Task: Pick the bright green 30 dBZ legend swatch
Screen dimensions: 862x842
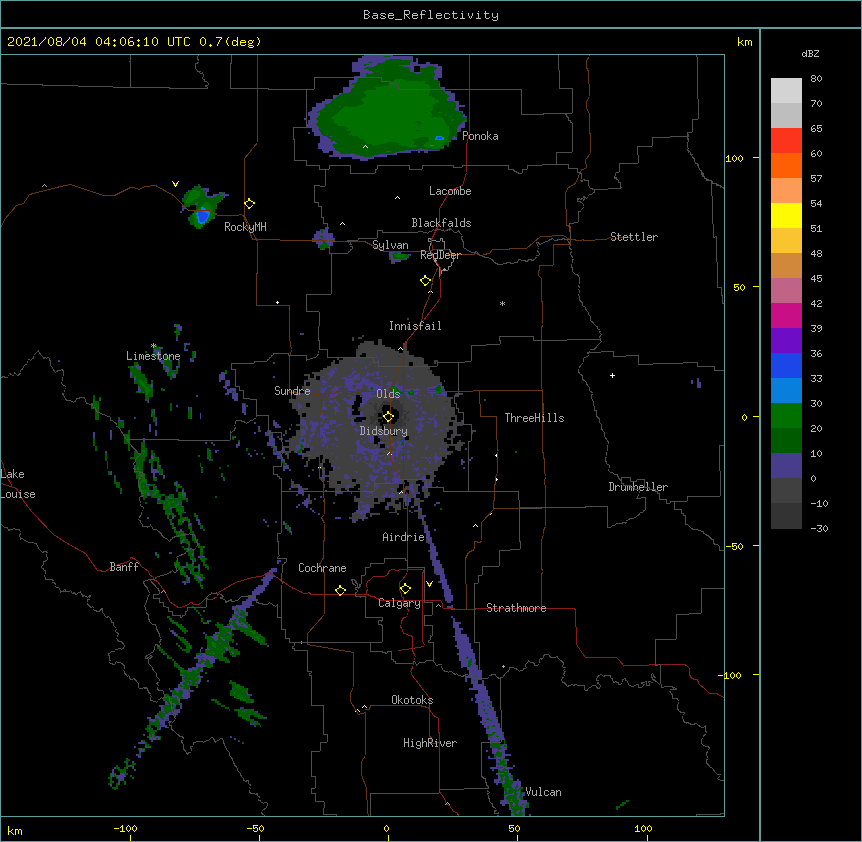Action: pyautogui.click(x=786, y=416)
